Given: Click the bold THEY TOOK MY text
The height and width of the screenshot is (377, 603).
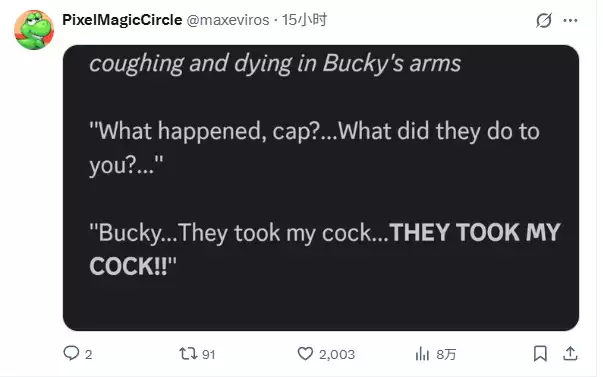Looking at the screenshot, I should 475,232.
